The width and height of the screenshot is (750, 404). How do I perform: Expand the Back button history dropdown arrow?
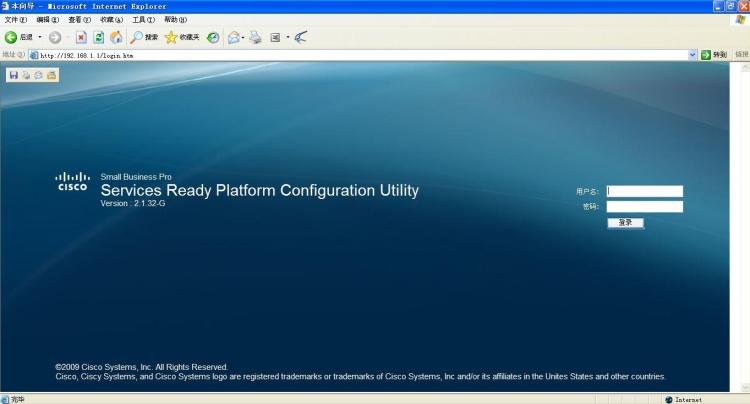[40, 37]
